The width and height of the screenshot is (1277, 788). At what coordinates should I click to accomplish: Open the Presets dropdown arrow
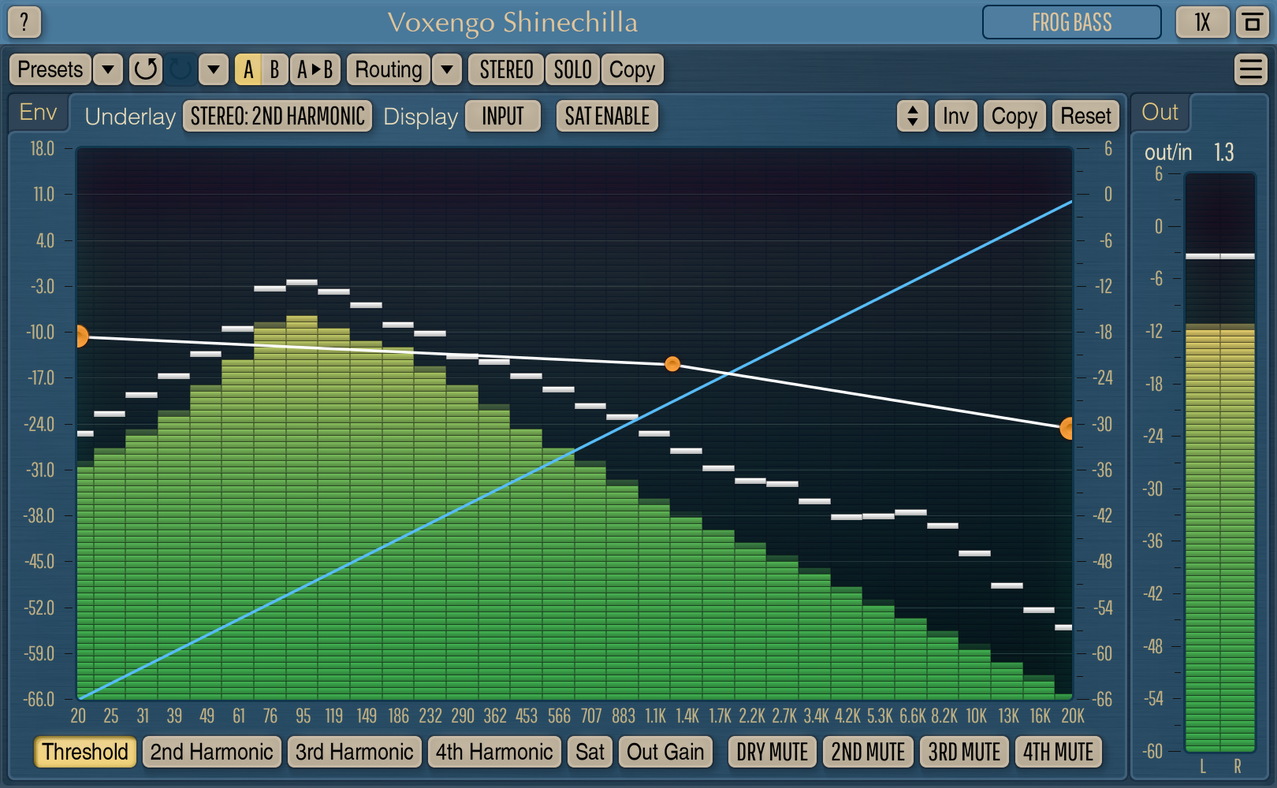pos(108,69)
